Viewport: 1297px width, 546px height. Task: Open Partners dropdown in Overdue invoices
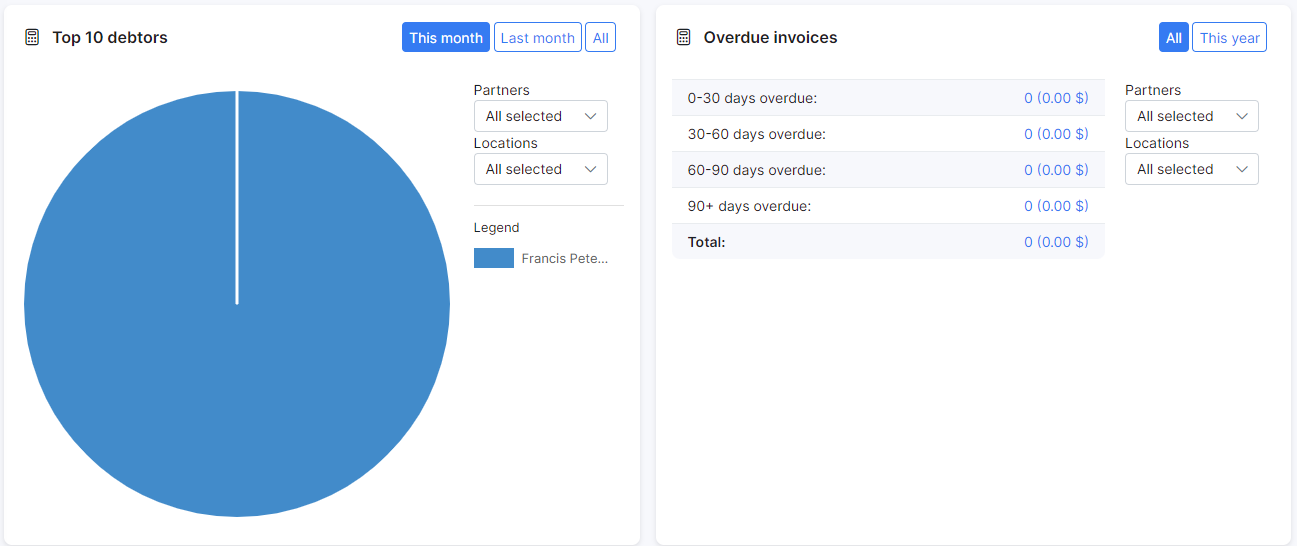[x=1191, y=116]
